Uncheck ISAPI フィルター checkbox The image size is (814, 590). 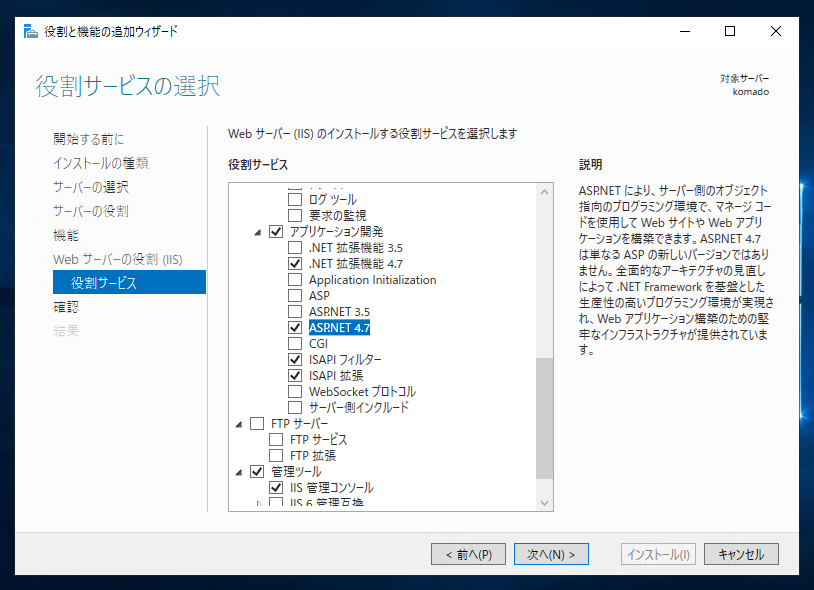[x=295, y=360]
